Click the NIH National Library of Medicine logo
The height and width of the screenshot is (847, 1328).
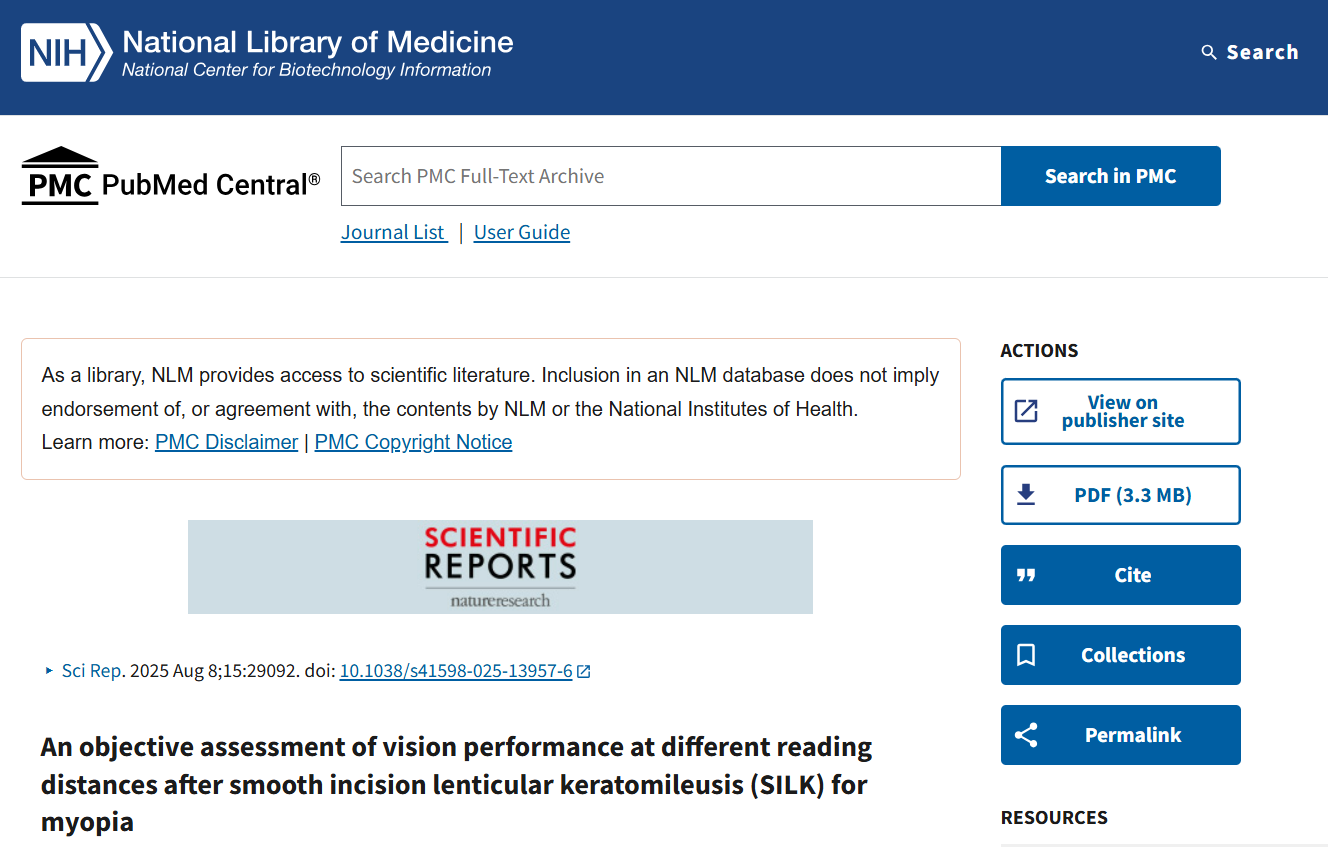265,53
